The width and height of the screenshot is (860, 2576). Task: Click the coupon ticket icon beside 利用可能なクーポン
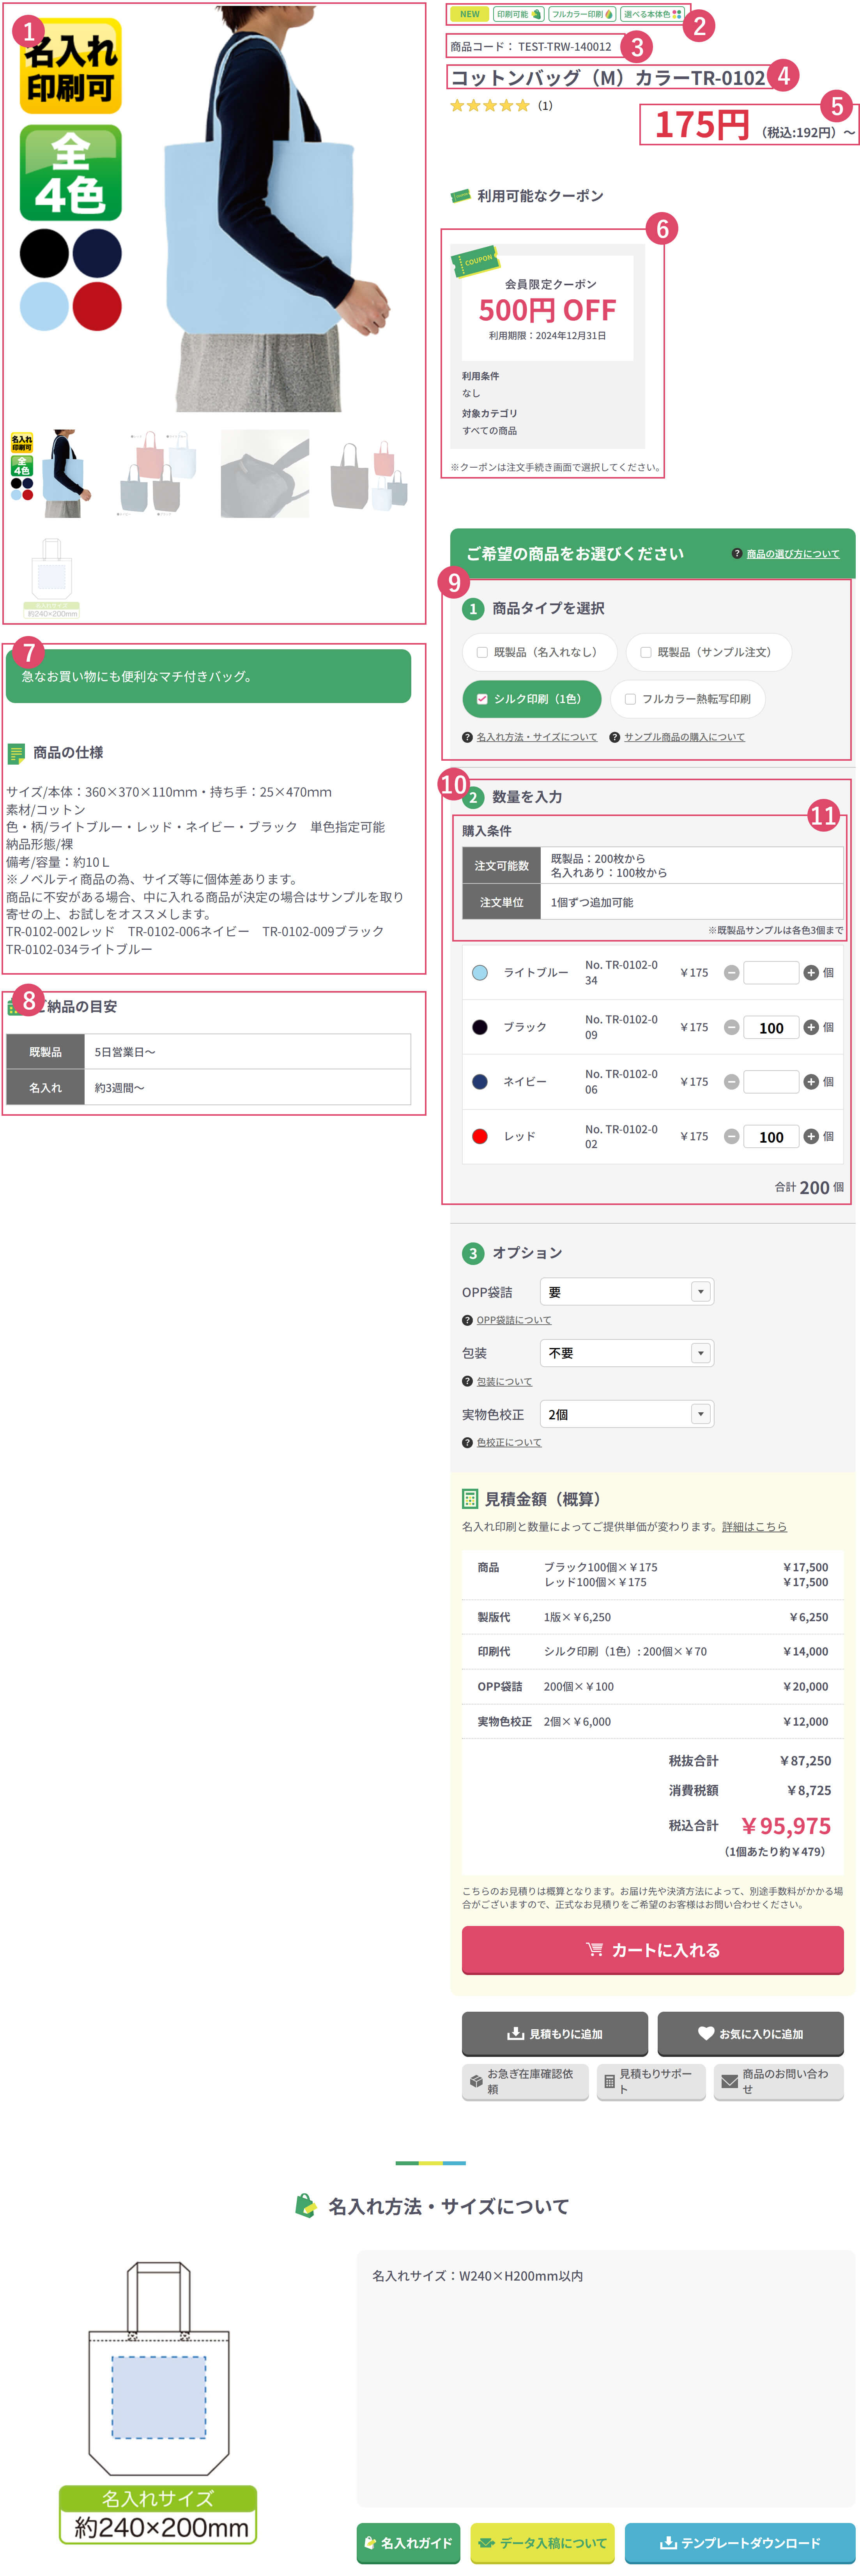coord(460,196)
